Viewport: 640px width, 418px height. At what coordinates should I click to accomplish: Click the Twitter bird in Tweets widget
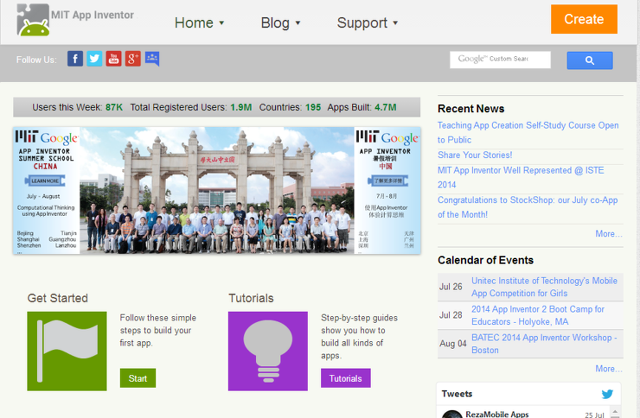point(607,394)
